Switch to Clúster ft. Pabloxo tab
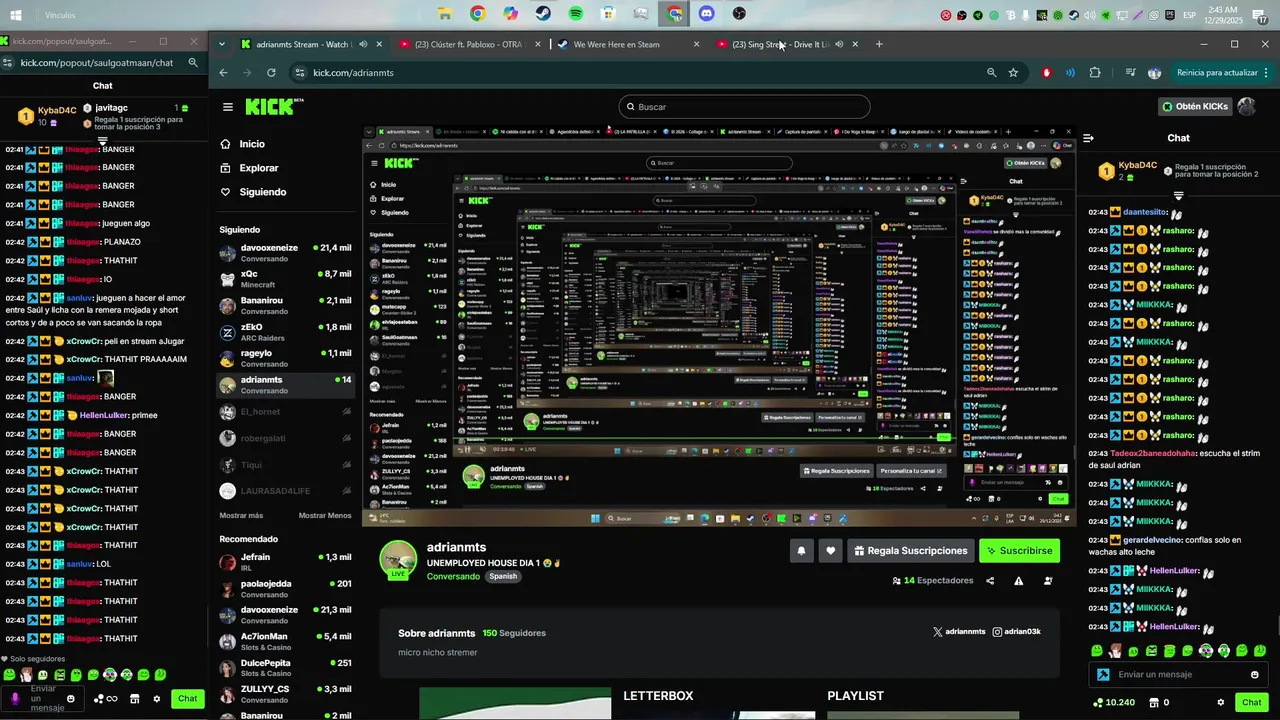 [x=470, y=44]
